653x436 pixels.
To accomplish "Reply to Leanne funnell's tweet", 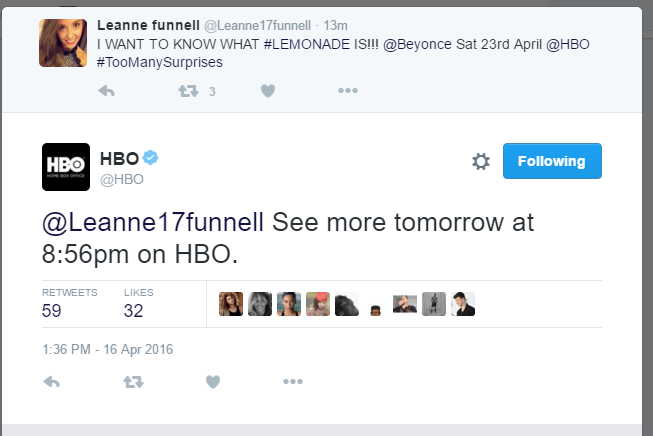I will click(107, 91).
